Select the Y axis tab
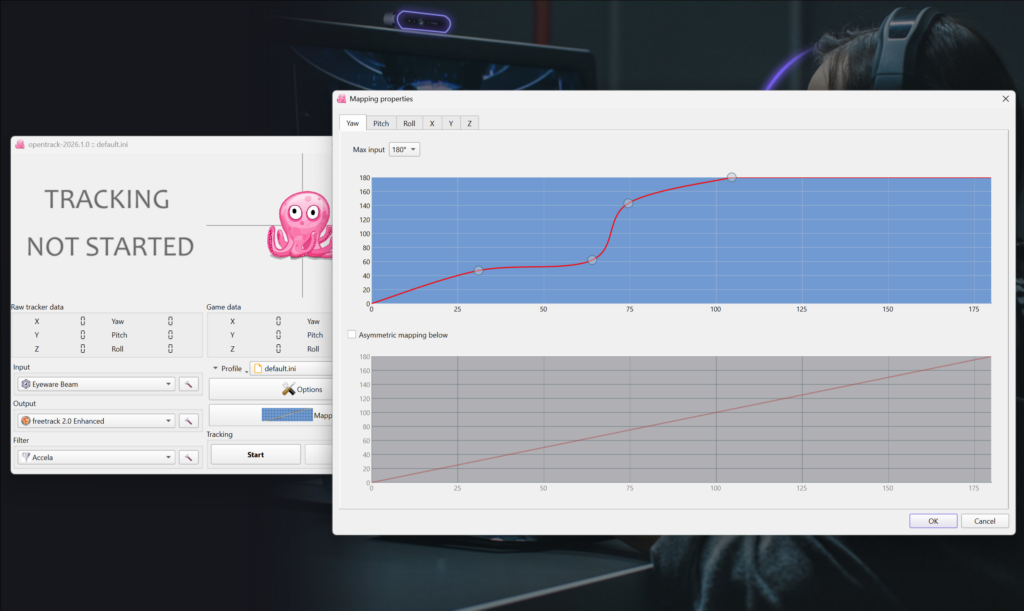 451,123
